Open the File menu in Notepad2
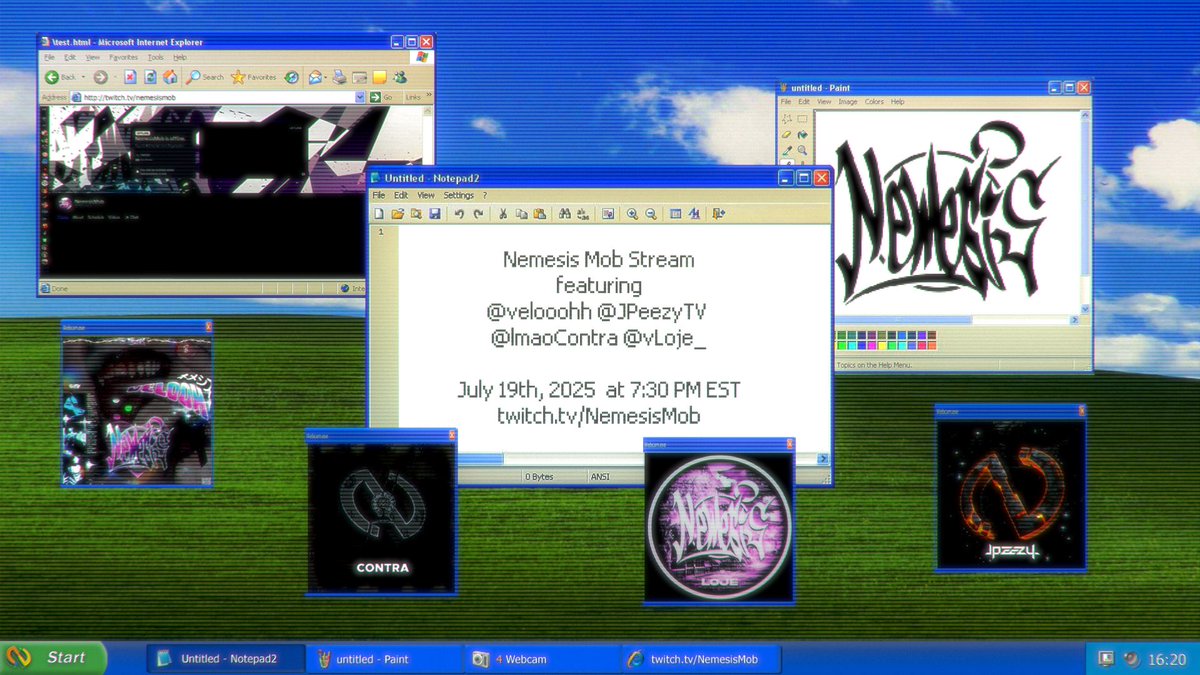The image size is (1200, 675). (x=379, y=195)
